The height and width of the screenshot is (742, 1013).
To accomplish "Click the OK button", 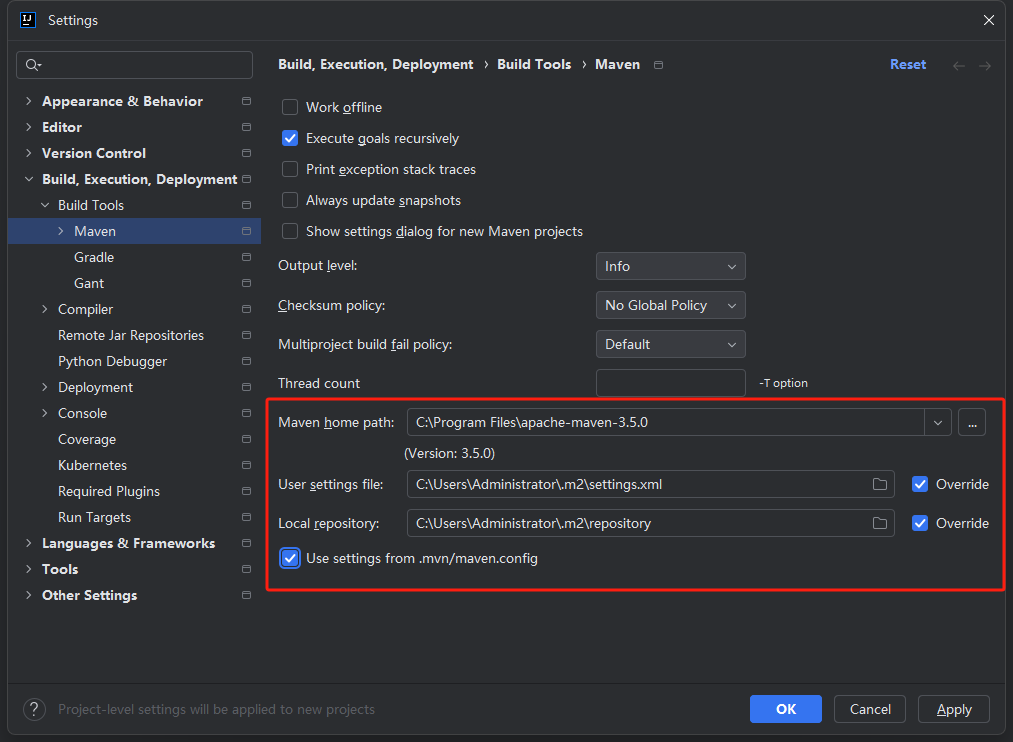I will coord(786,709).
